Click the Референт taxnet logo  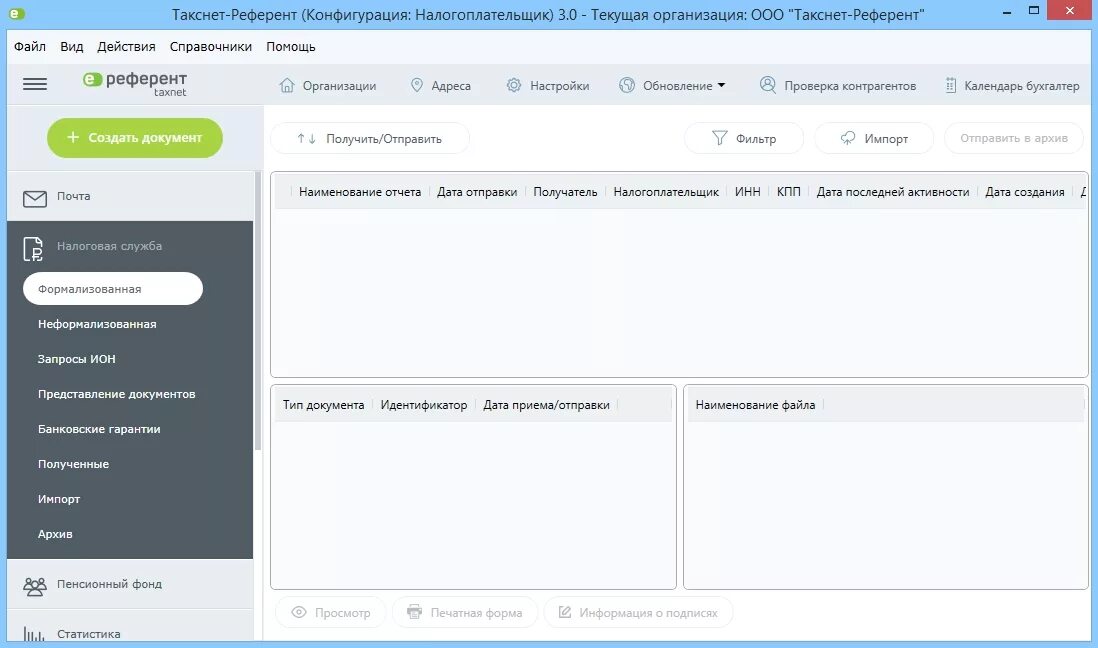[134, 83]
